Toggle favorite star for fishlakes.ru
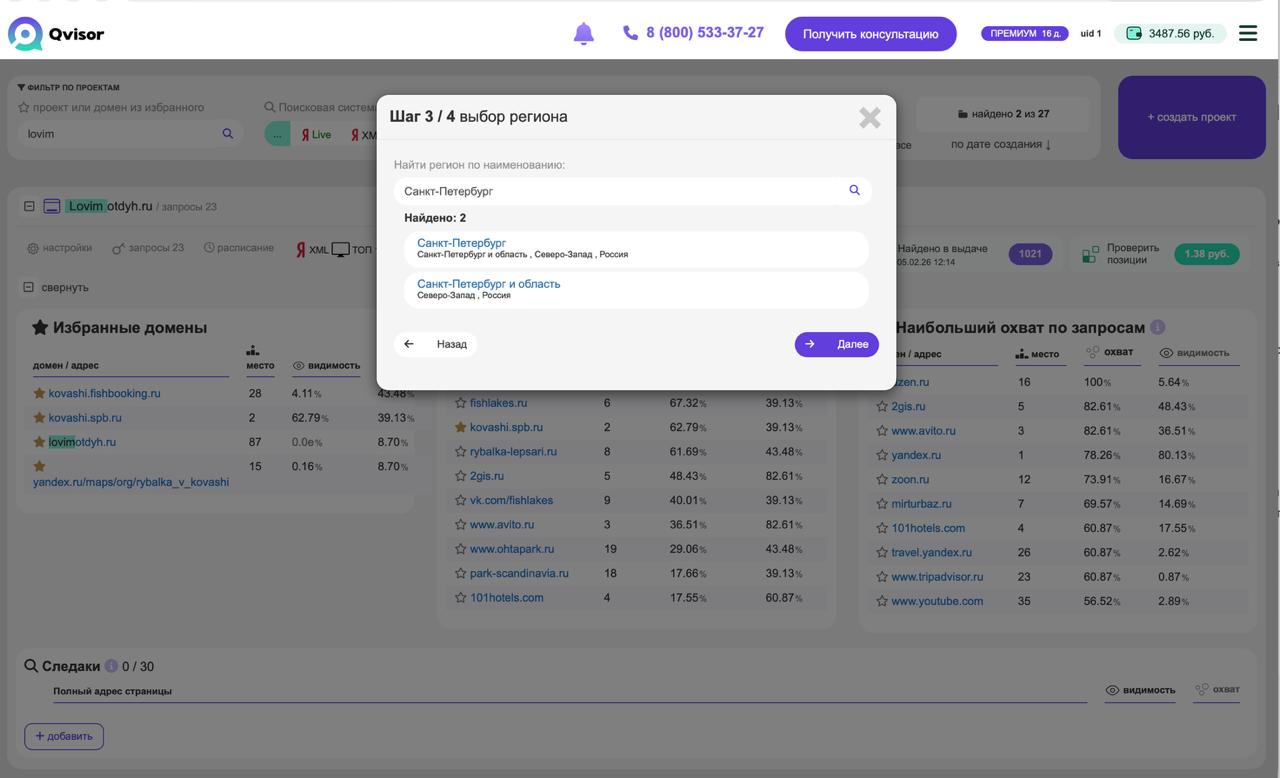This screenshot has width=1280, height=778. [x=460, y=403]
